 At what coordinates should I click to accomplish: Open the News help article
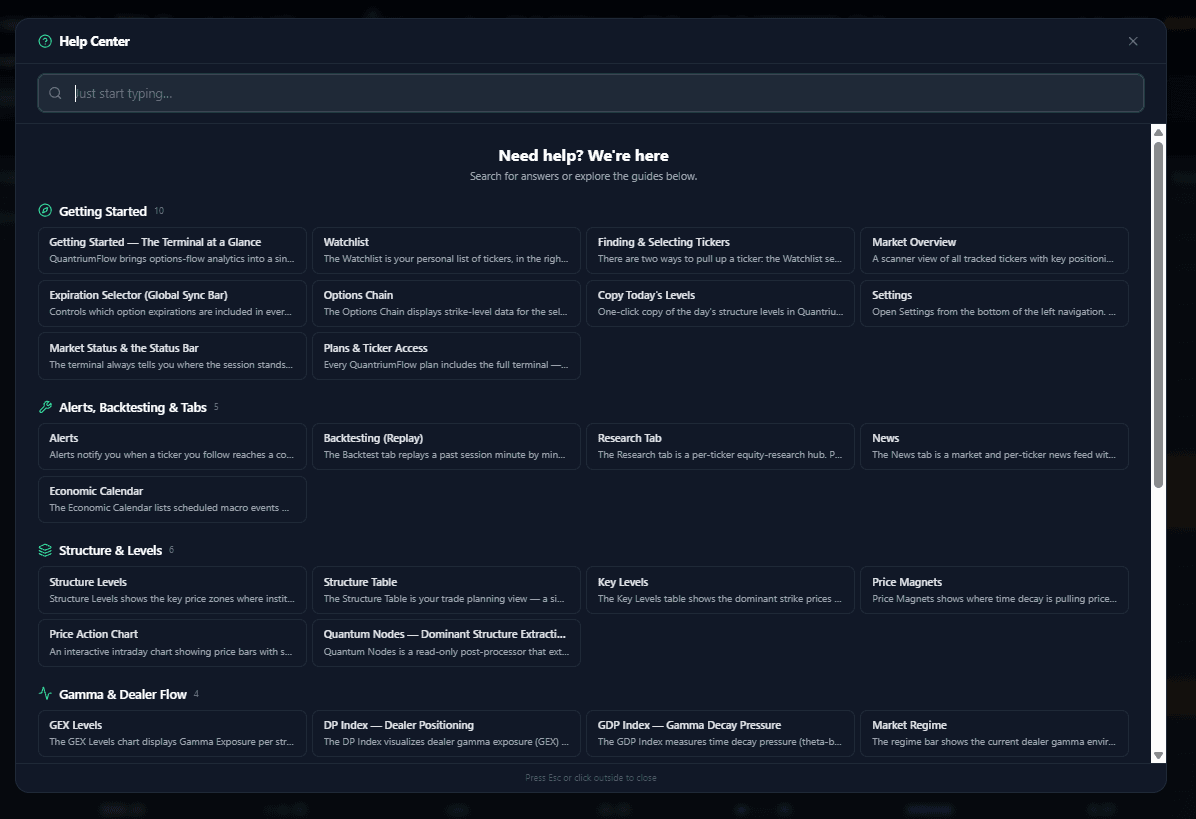tap(995, 446)
